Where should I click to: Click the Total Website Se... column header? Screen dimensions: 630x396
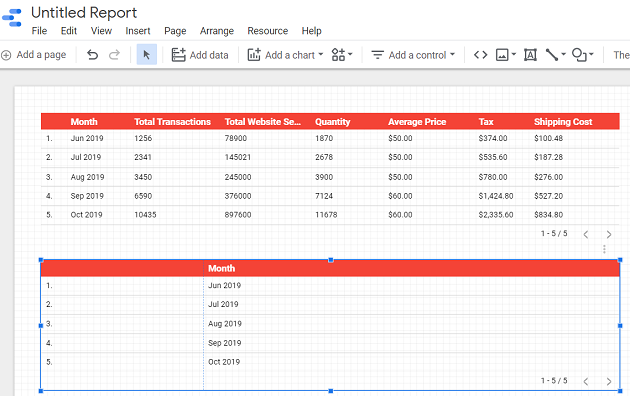[x=263, y=122]
